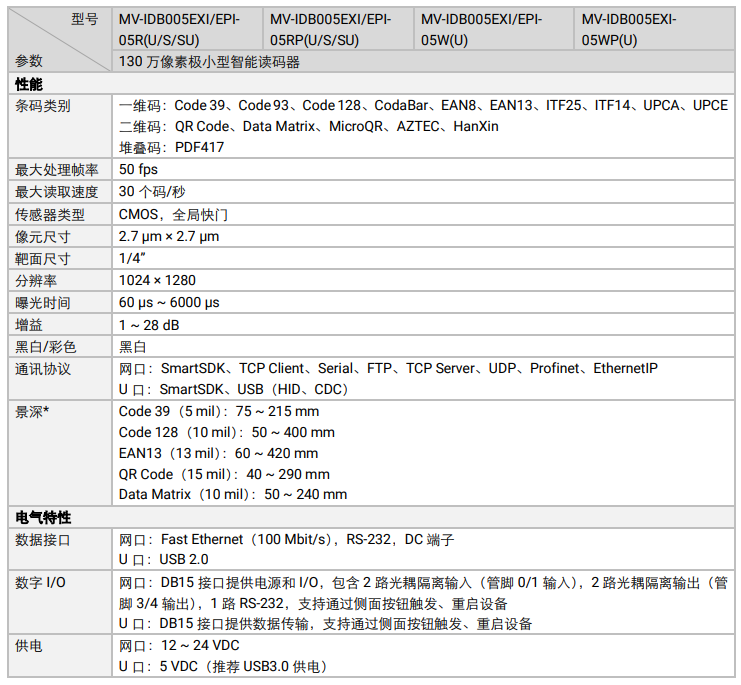Select the 通讯协议 row label

tap(43, 368)
